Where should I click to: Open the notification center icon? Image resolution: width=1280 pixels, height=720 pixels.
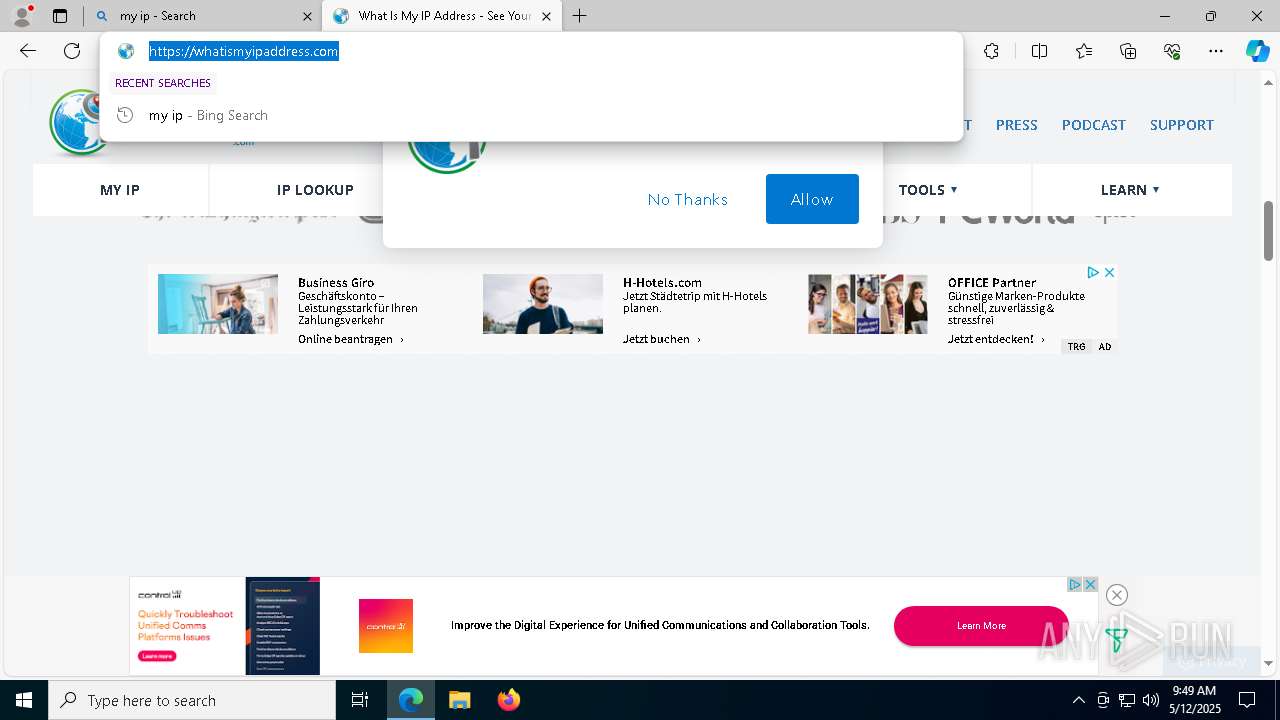click(1247, 700)
